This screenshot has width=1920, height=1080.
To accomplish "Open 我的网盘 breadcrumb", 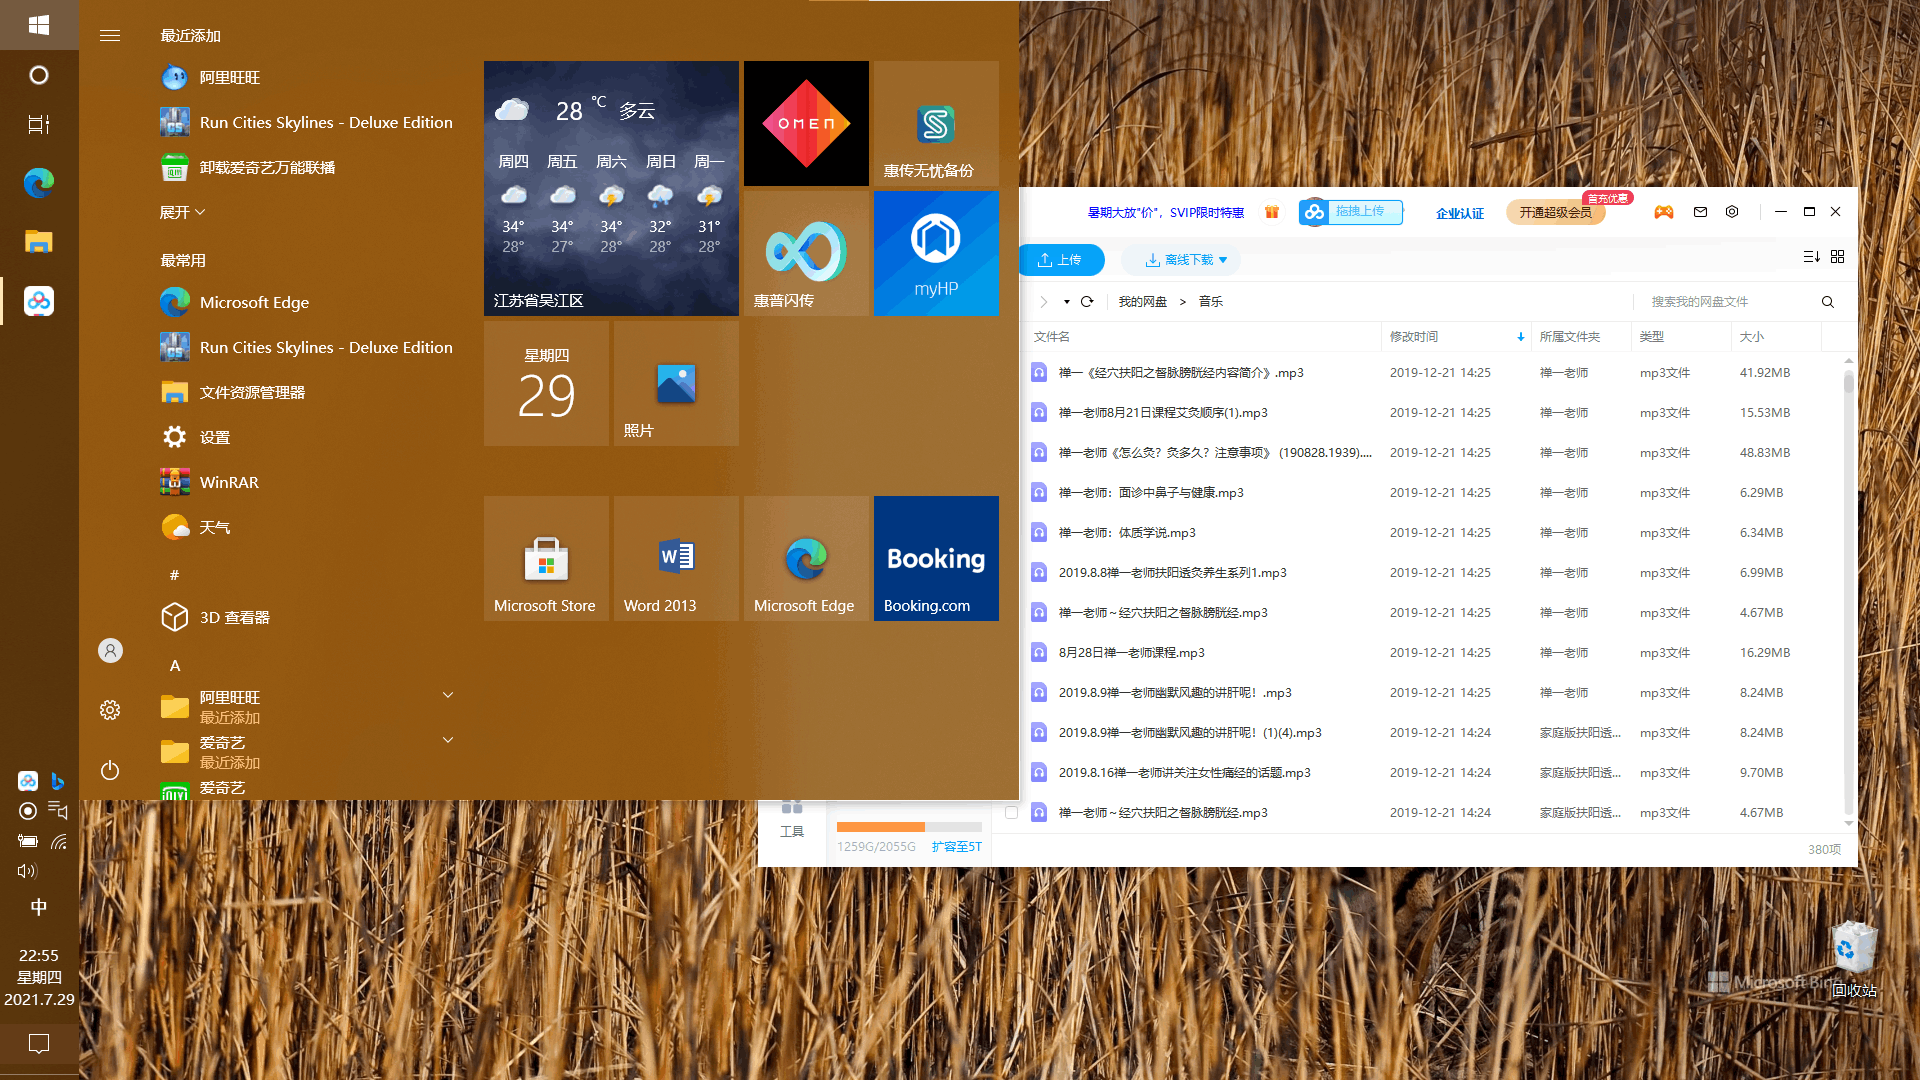I will [x=1143, y=302].
